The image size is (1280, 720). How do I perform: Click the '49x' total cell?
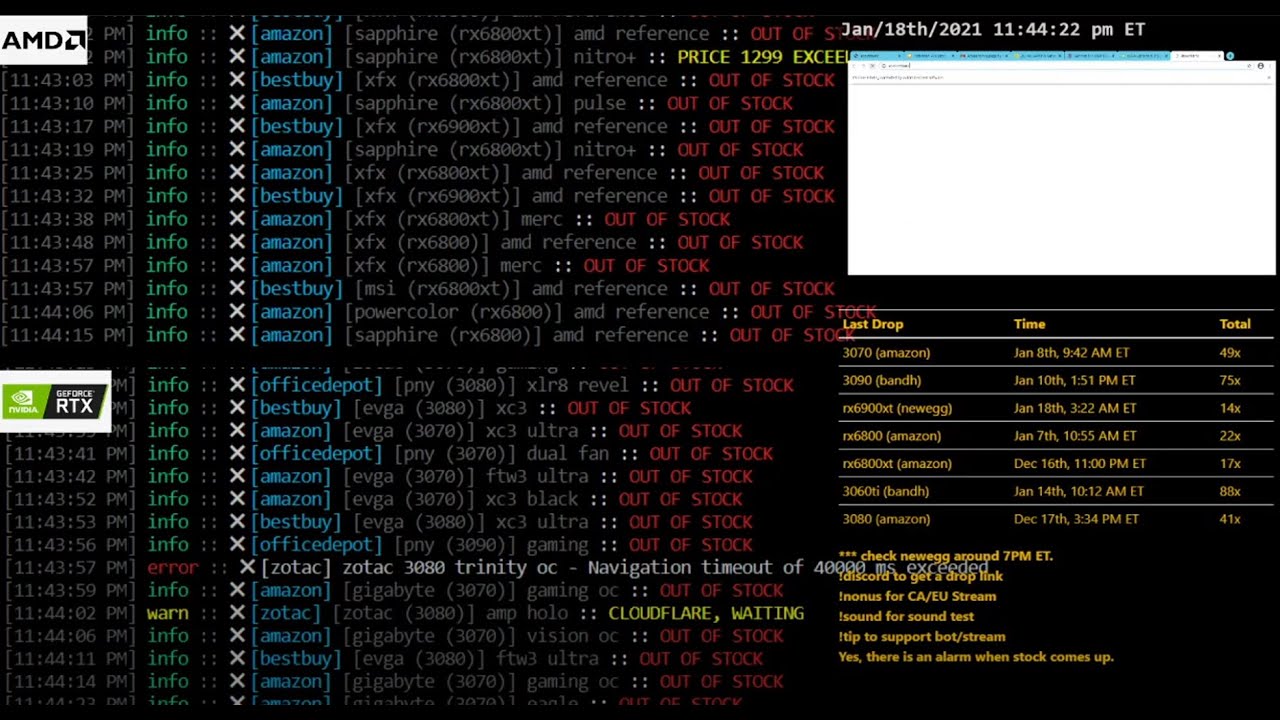pyautogui.click(x=1230, y=352)
